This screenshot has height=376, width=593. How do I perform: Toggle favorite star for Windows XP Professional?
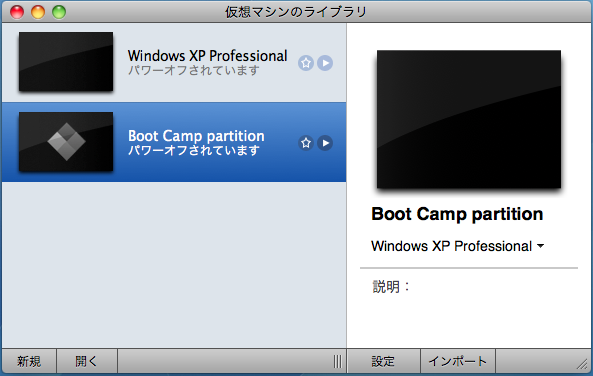click(x=306, y=63)
